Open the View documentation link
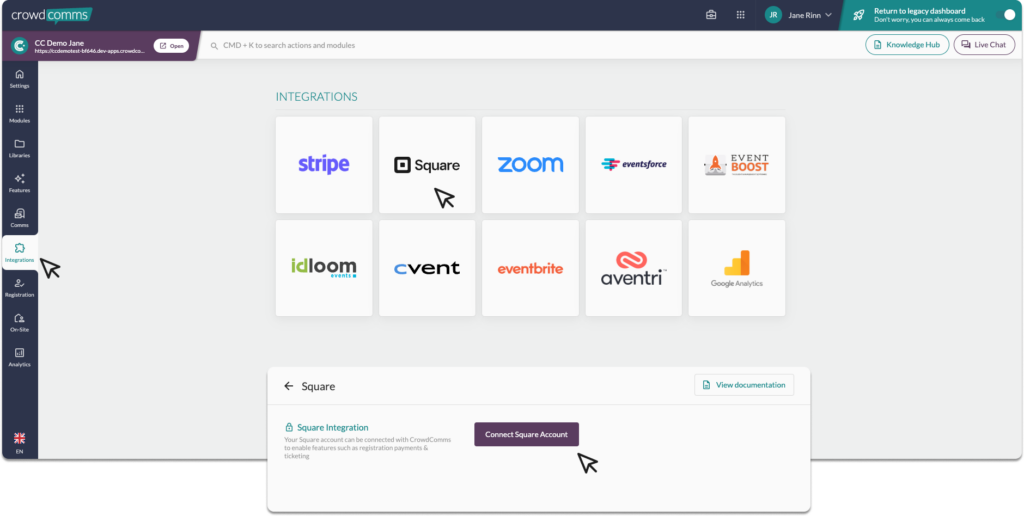This screenshot has height=516, width=1024. 744,385
